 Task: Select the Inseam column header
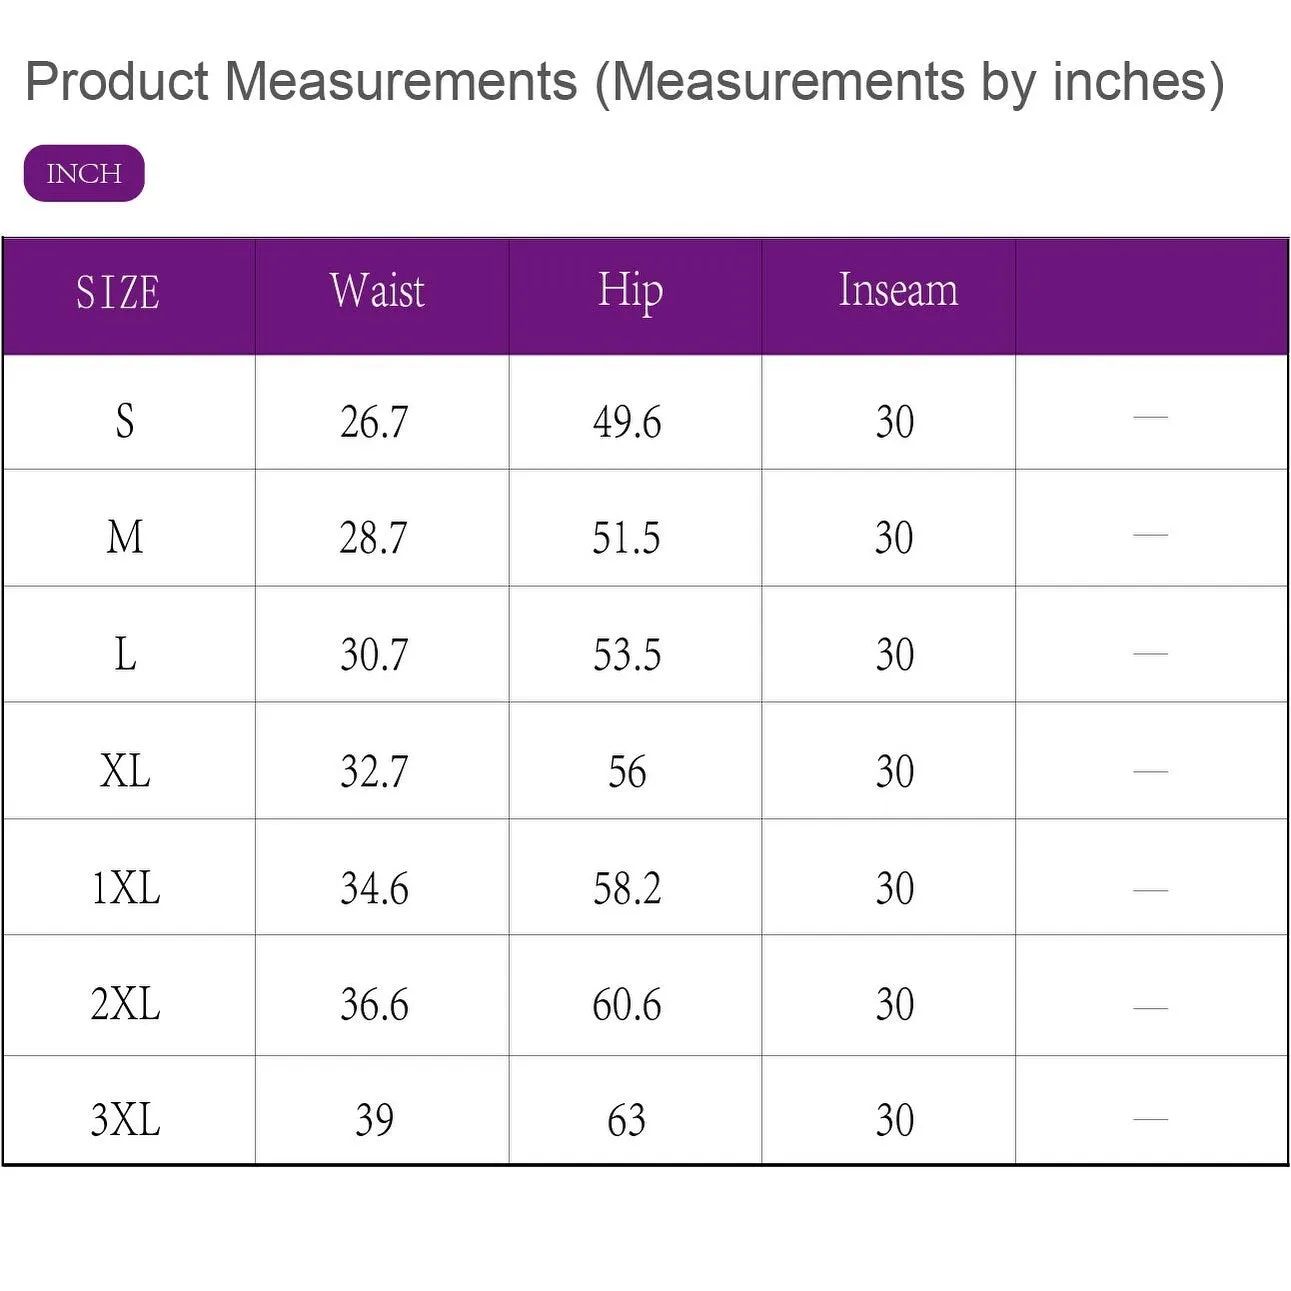click(x=898, y=290)
